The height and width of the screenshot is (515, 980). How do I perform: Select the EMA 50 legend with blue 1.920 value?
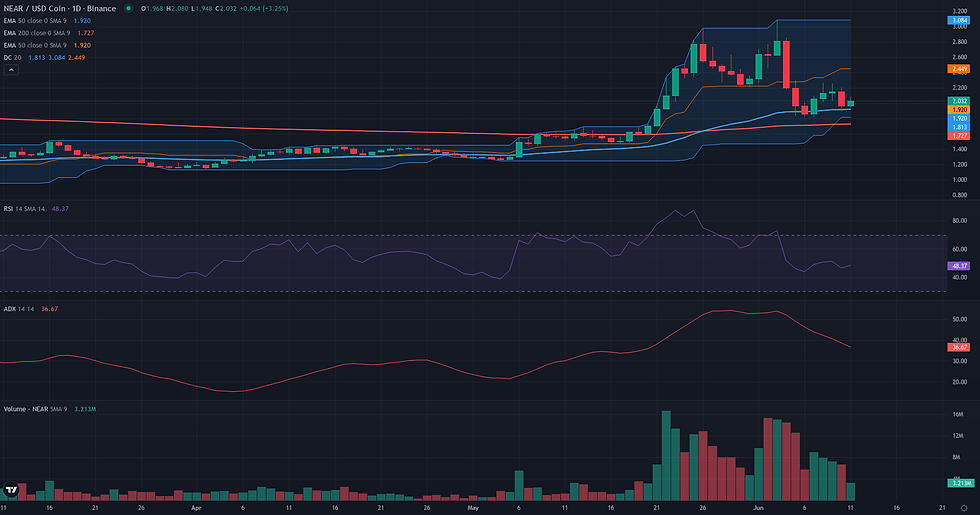click(x=47, y=21)
